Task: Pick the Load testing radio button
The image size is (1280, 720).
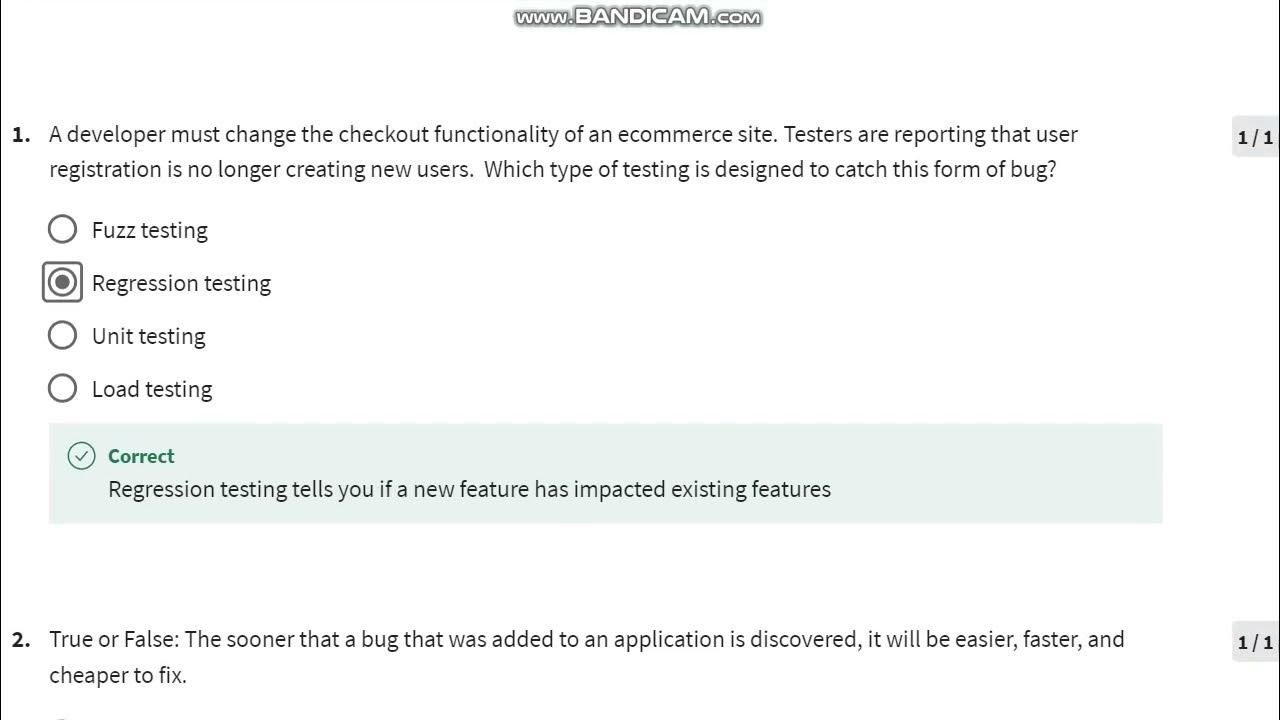Action: (x=62, y=389)
